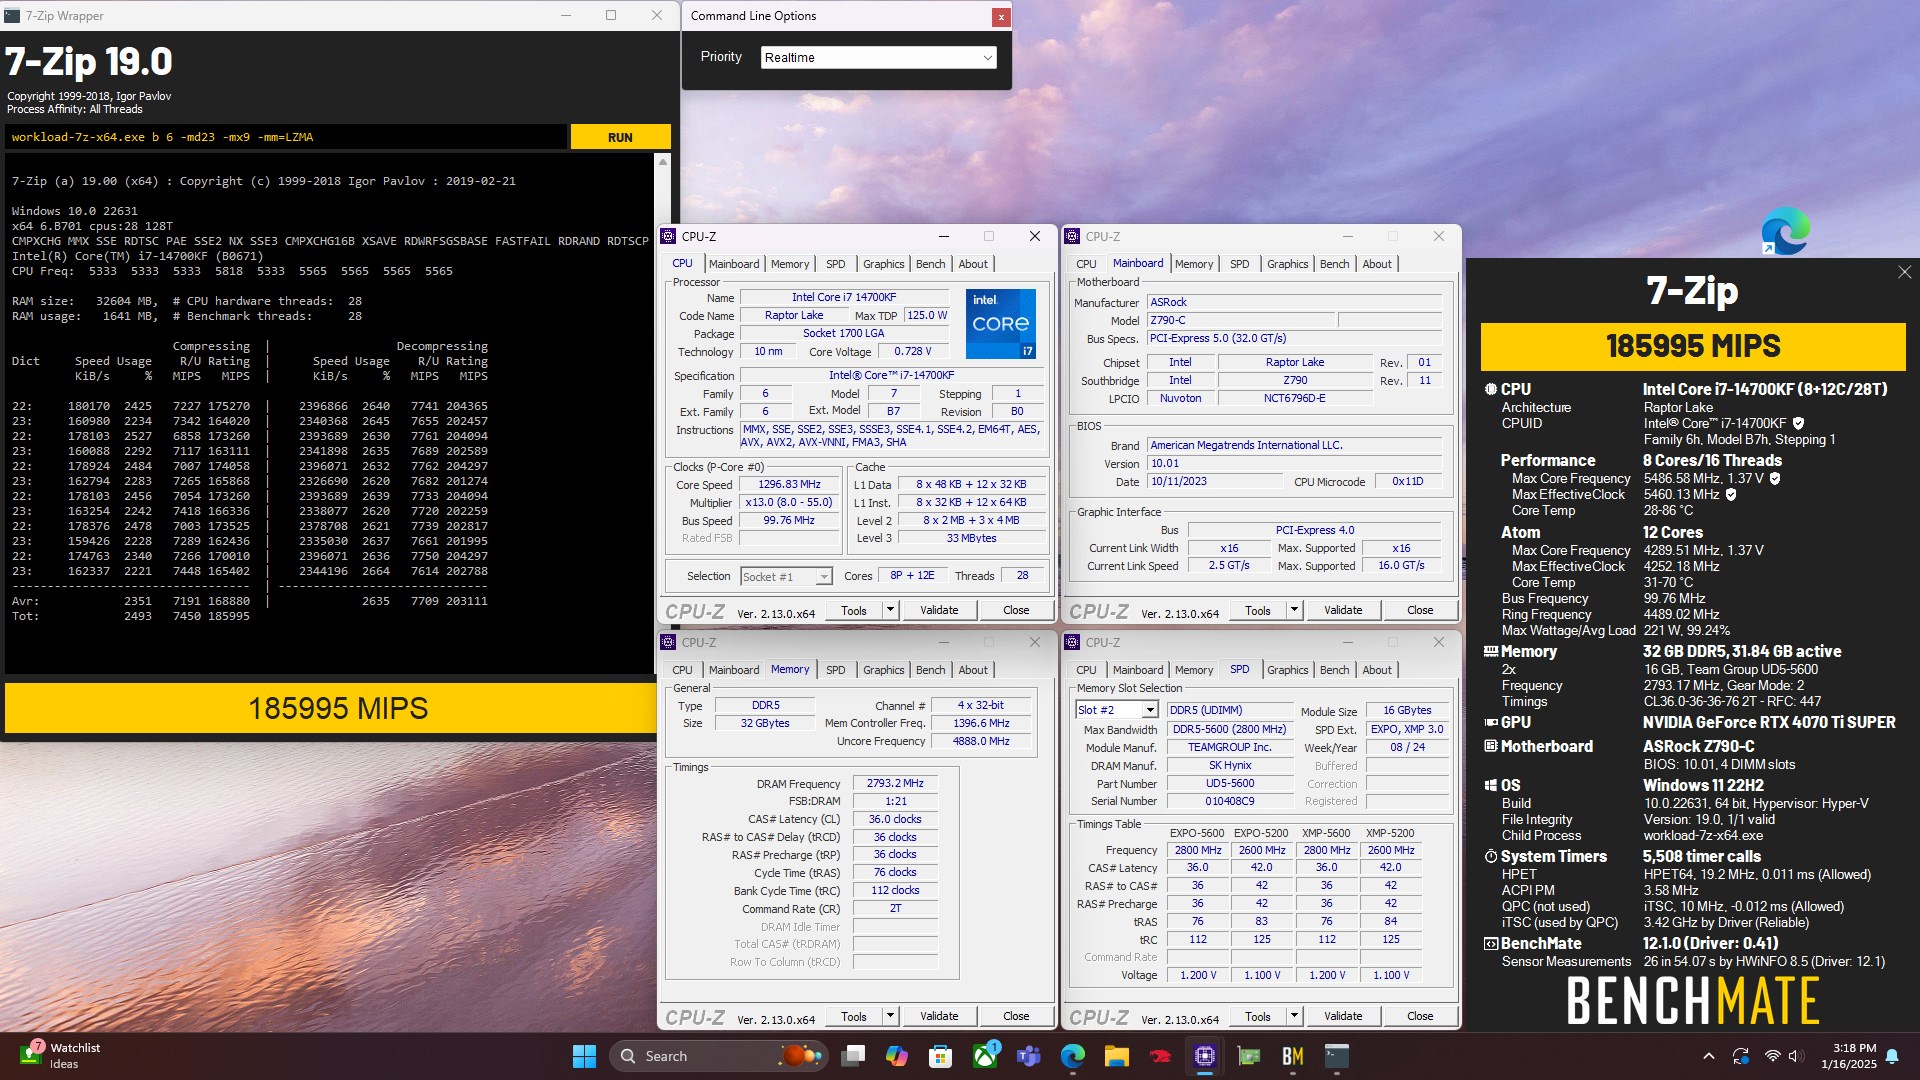Open Copilot from the taskbar
1920x1080 pixels.
point(897,1056)
